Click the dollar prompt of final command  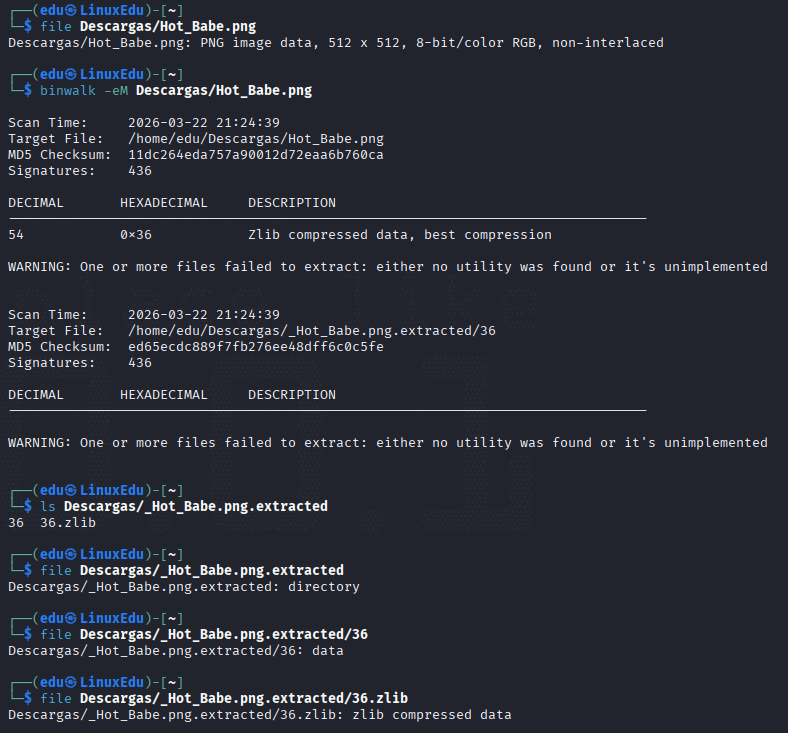tap(28, 698)
